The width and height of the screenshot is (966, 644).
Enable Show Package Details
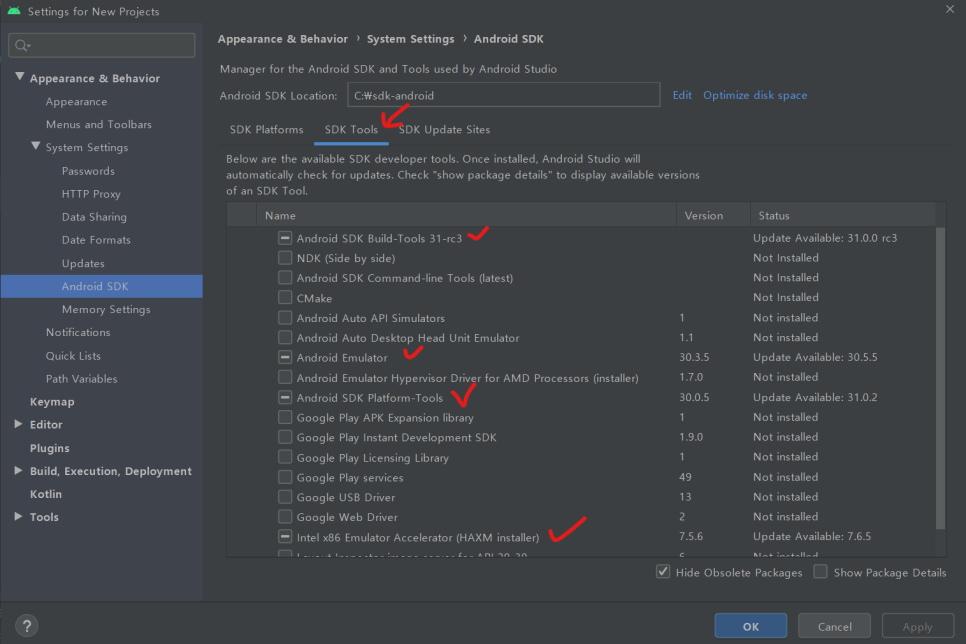tap(821, 572)
